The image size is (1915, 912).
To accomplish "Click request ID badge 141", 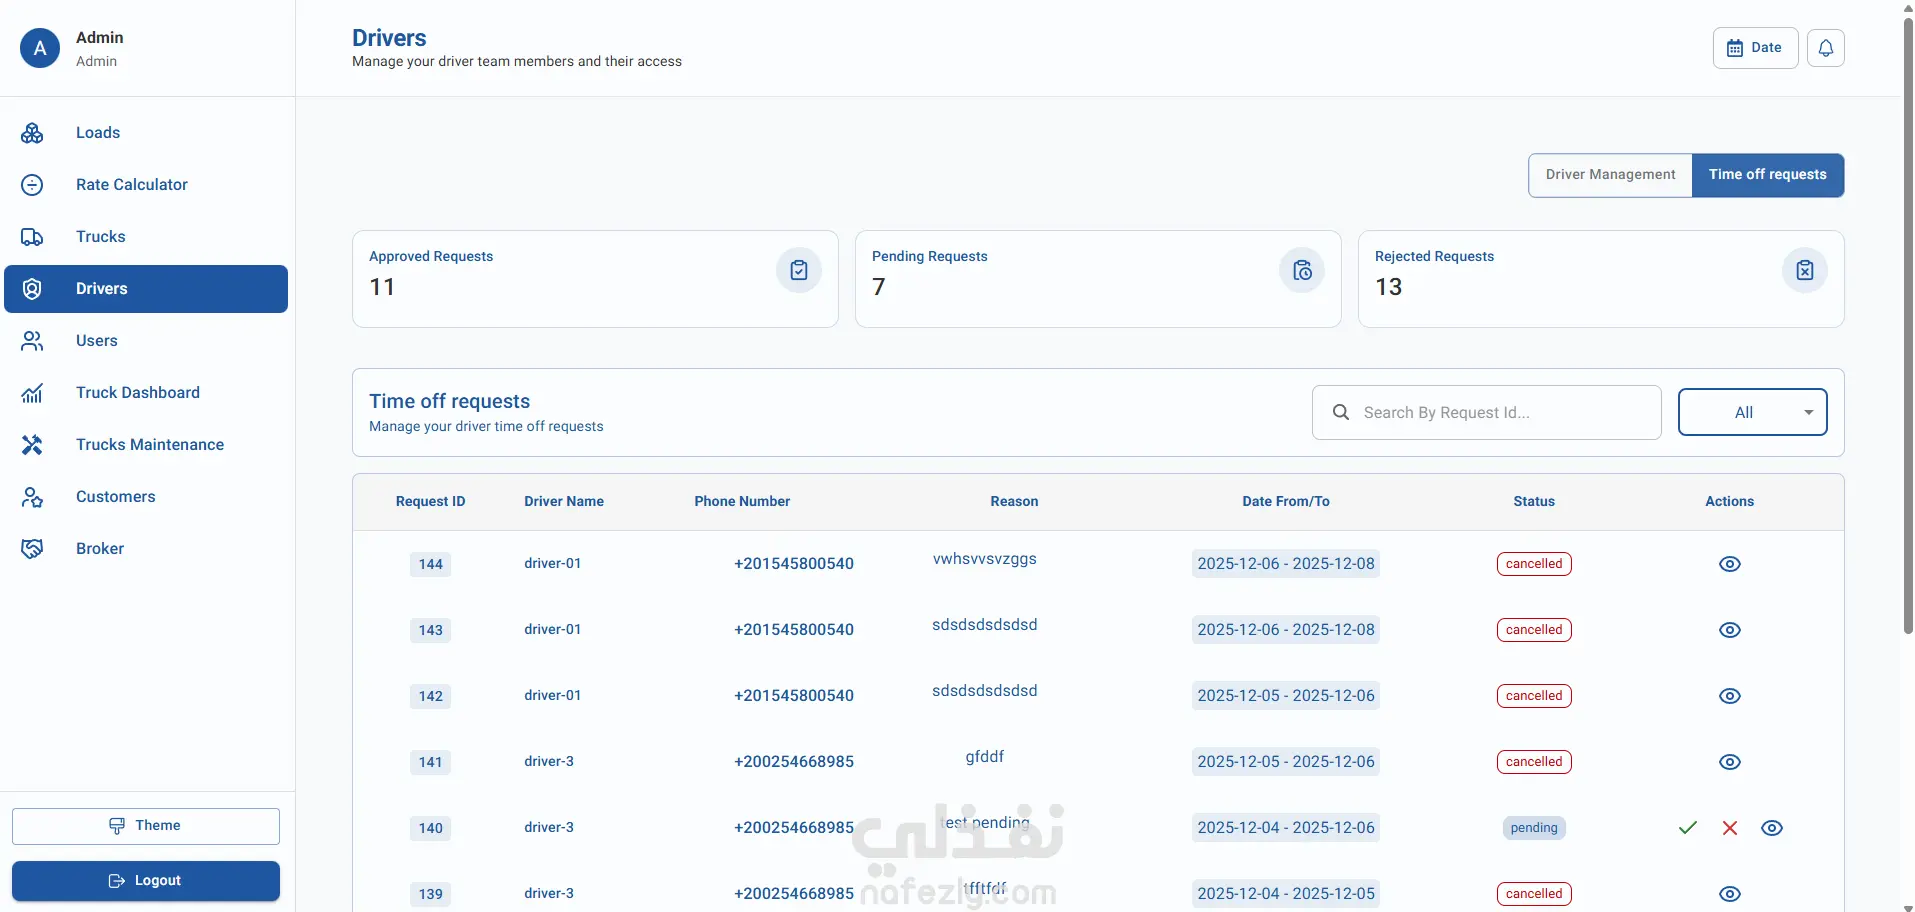I will pyautogui.click(x=430, y=762).
